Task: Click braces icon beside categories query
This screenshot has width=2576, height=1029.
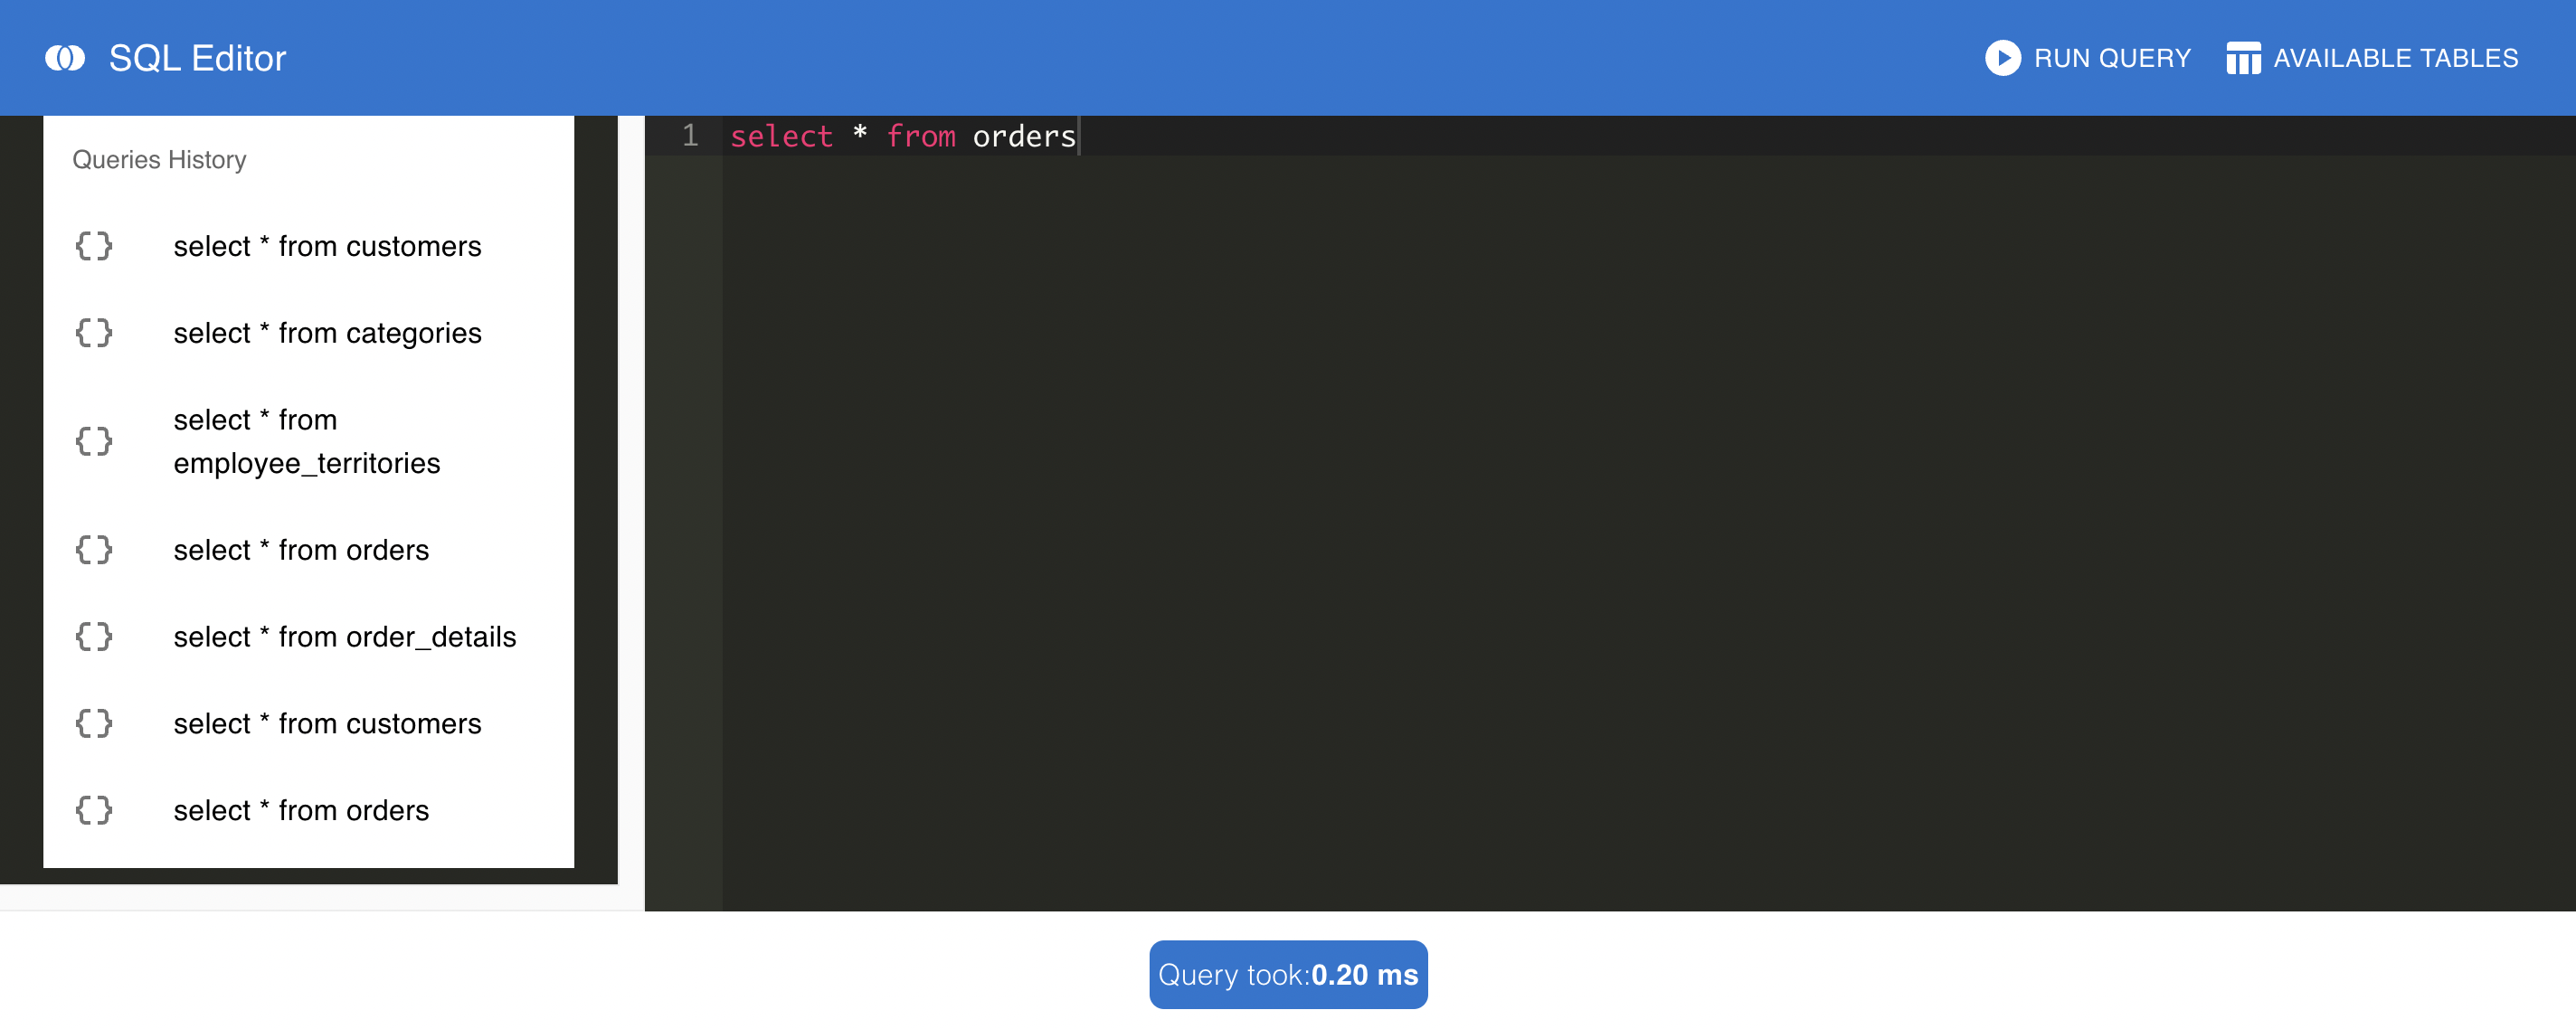Action: [x=94, y=333]
